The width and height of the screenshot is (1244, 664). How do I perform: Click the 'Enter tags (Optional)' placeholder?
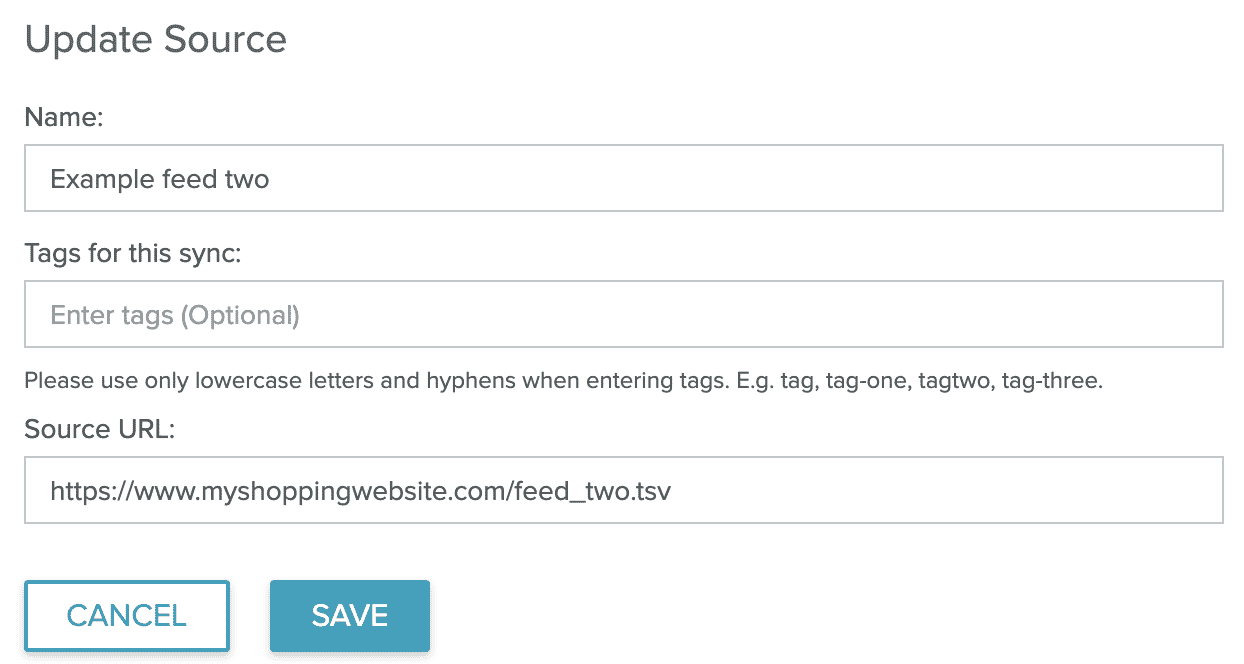point(175,316)
